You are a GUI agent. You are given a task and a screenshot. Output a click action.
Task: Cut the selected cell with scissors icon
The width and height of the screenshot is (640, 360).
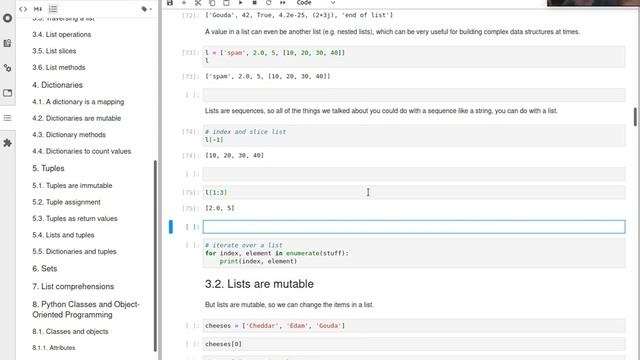click(198, 3)
